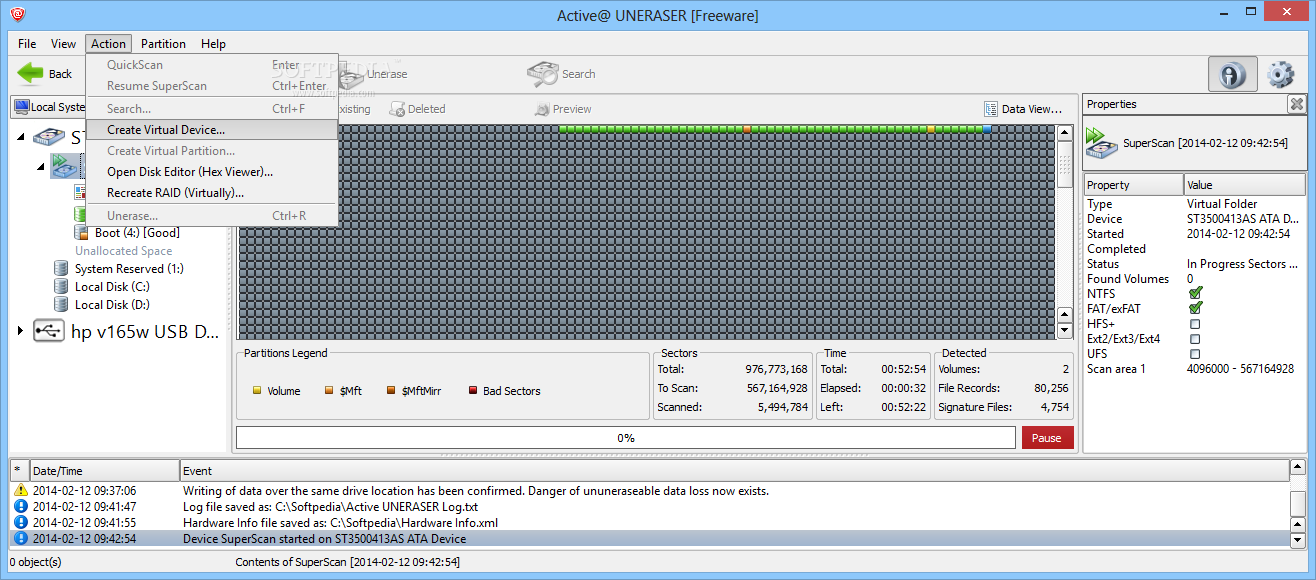Click the Property column header

pyautogui.click(x=1134, y=185)
